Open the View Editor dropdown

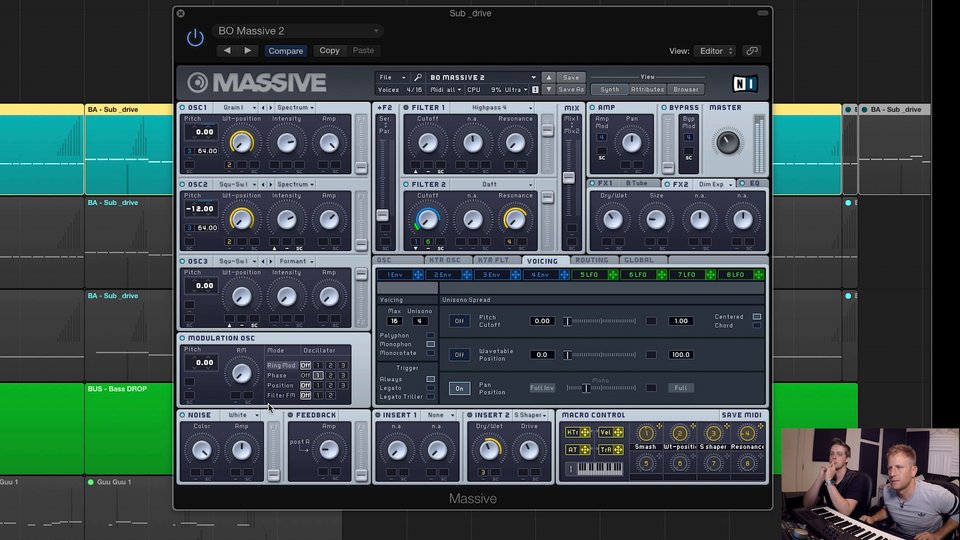(x=715, y=51)
